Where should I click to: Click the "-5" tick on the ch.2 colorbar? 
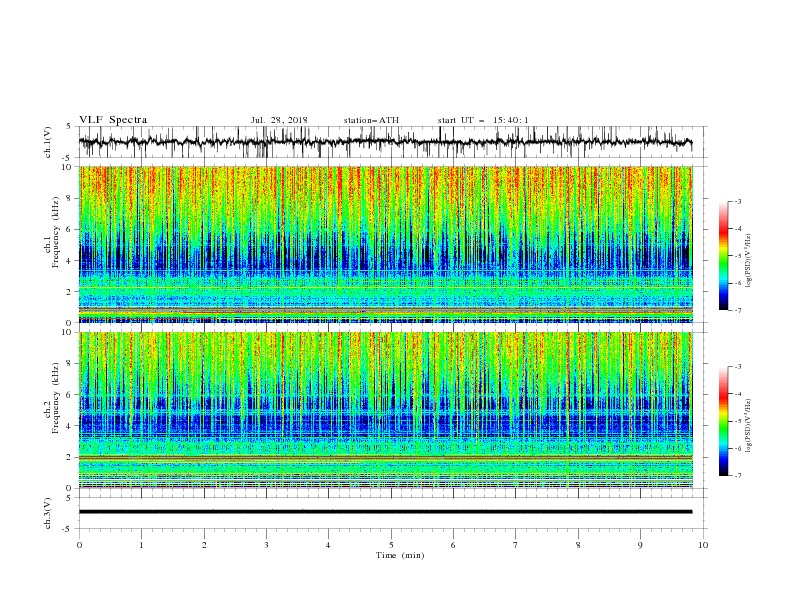coord(738,421)
